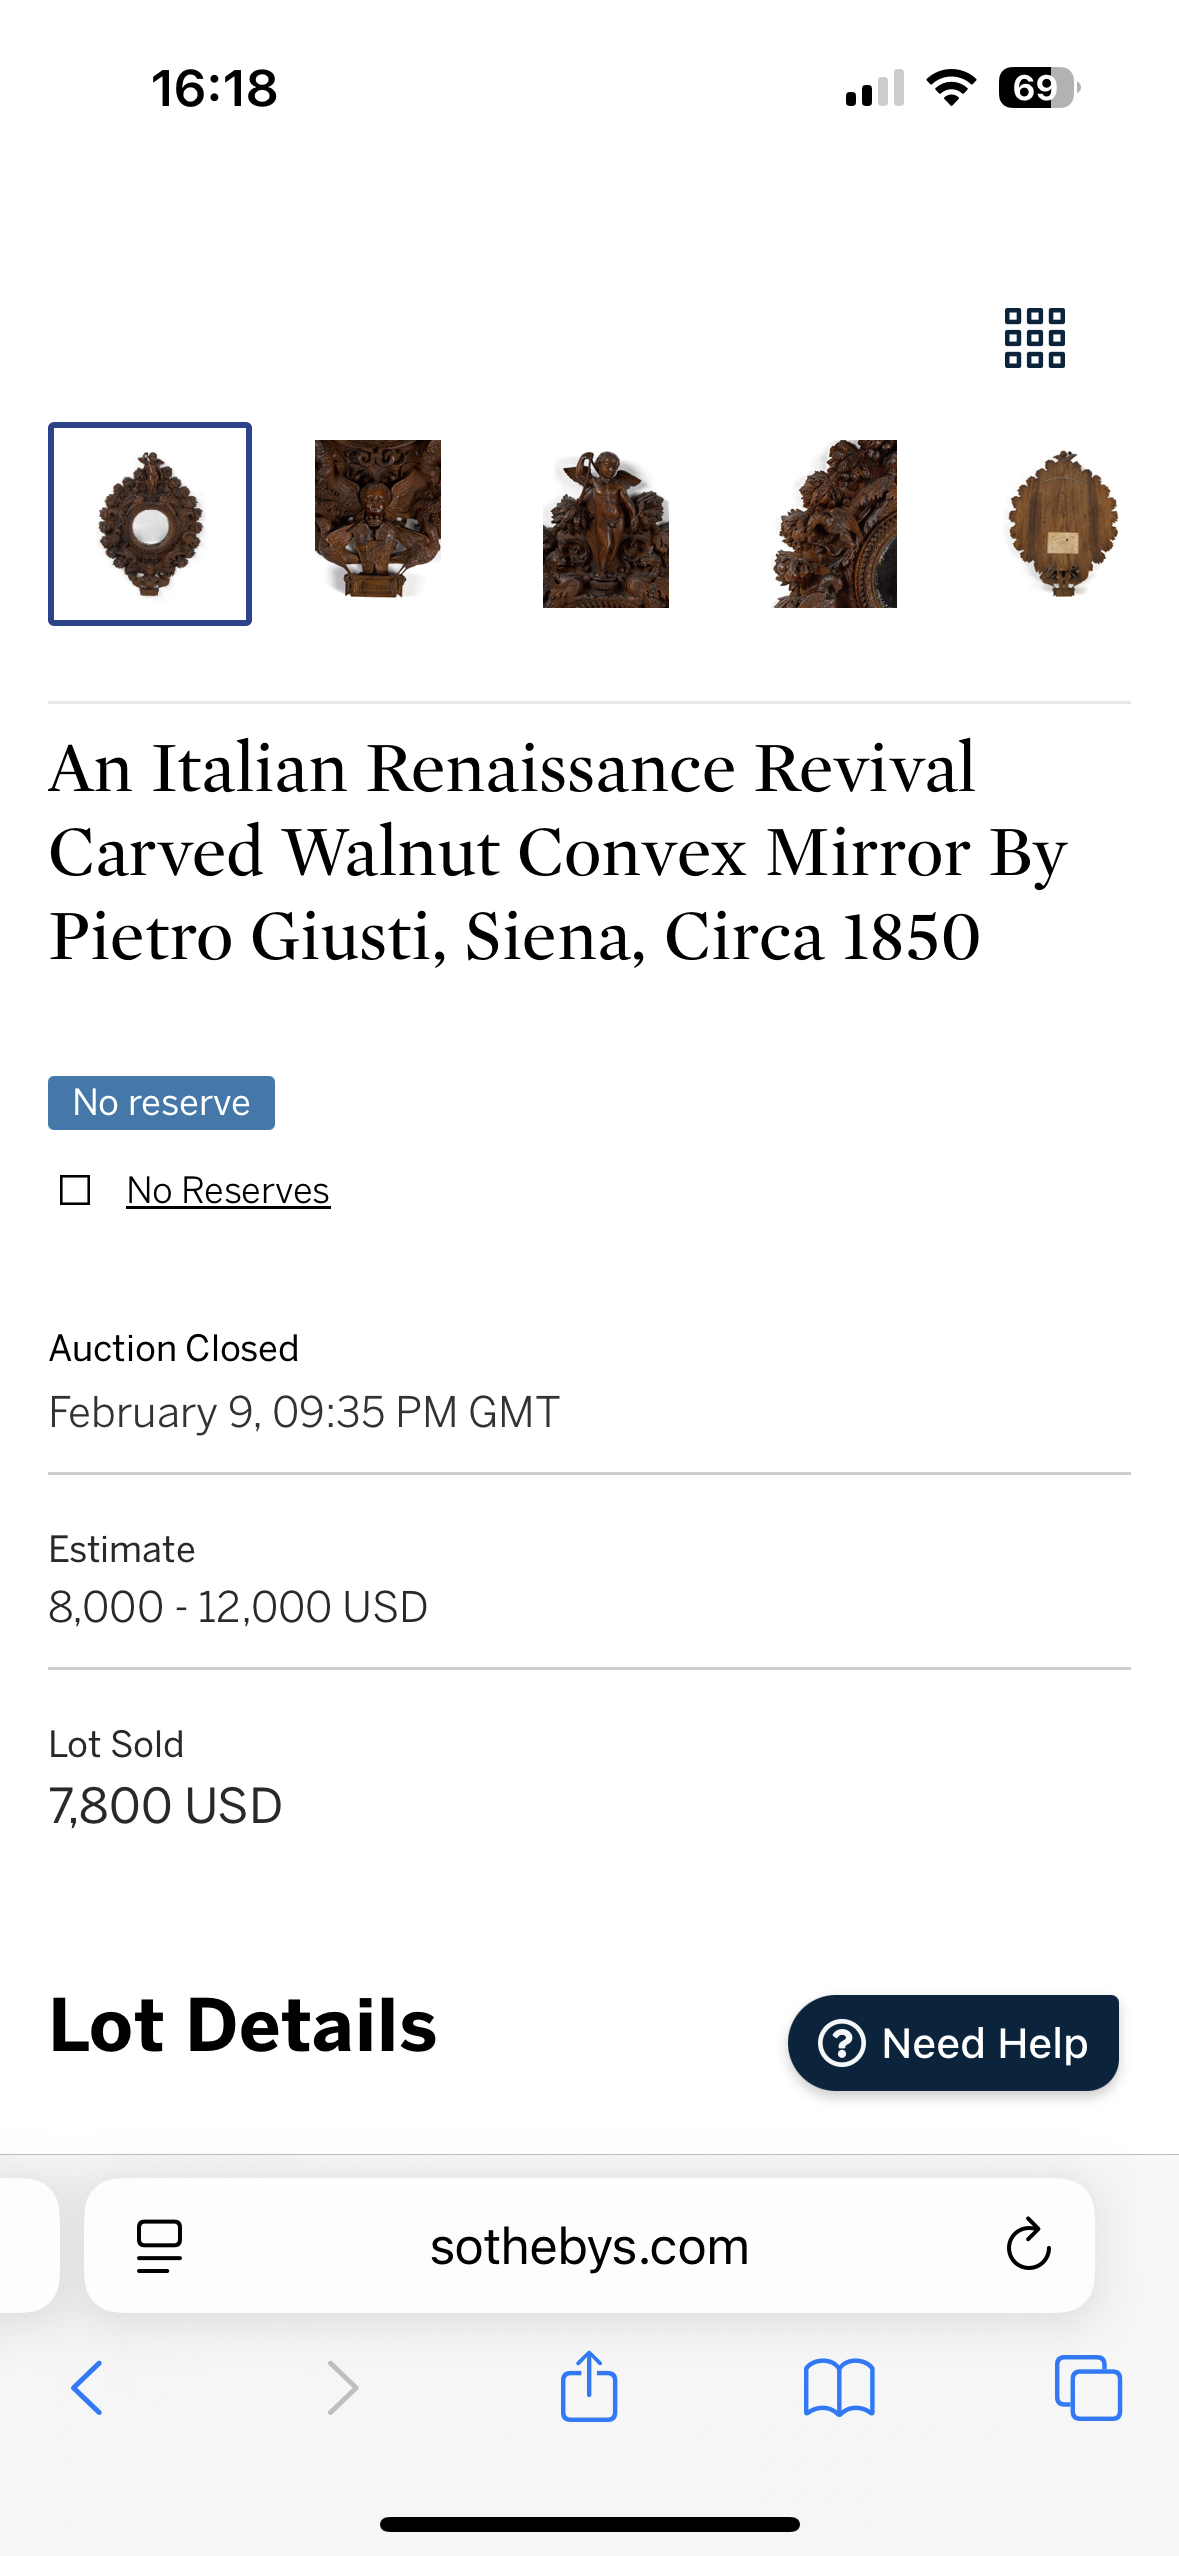
Task: Show the mirror back side thumbnail
Action: coord(1063,524)
